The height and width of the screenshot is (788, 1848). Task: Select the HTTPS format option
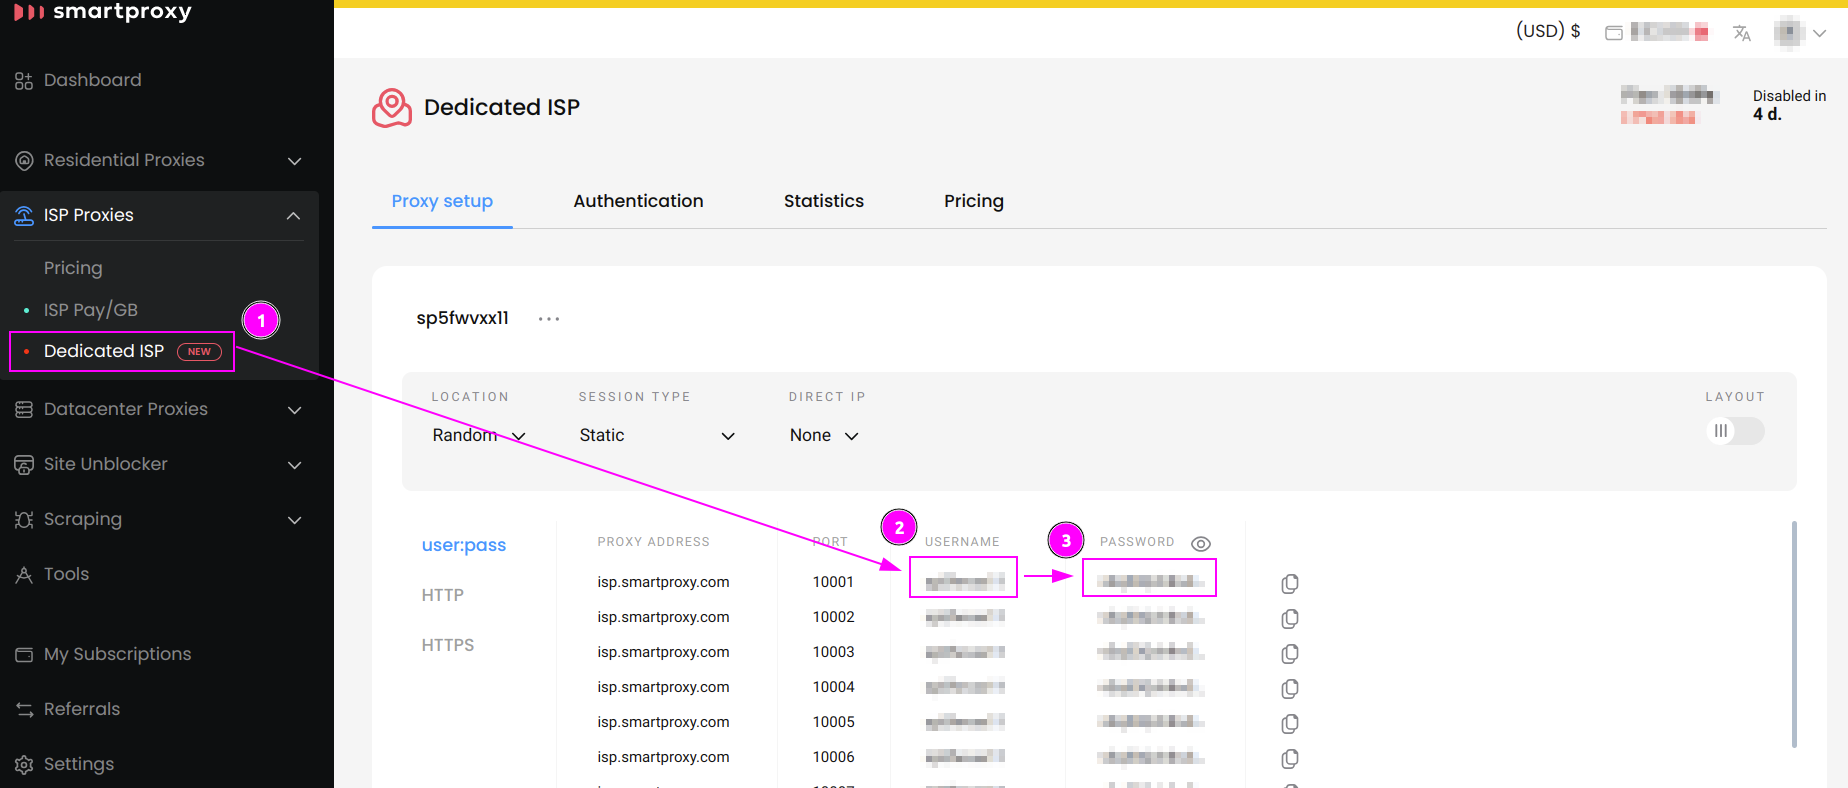click(x=448, y=645)
